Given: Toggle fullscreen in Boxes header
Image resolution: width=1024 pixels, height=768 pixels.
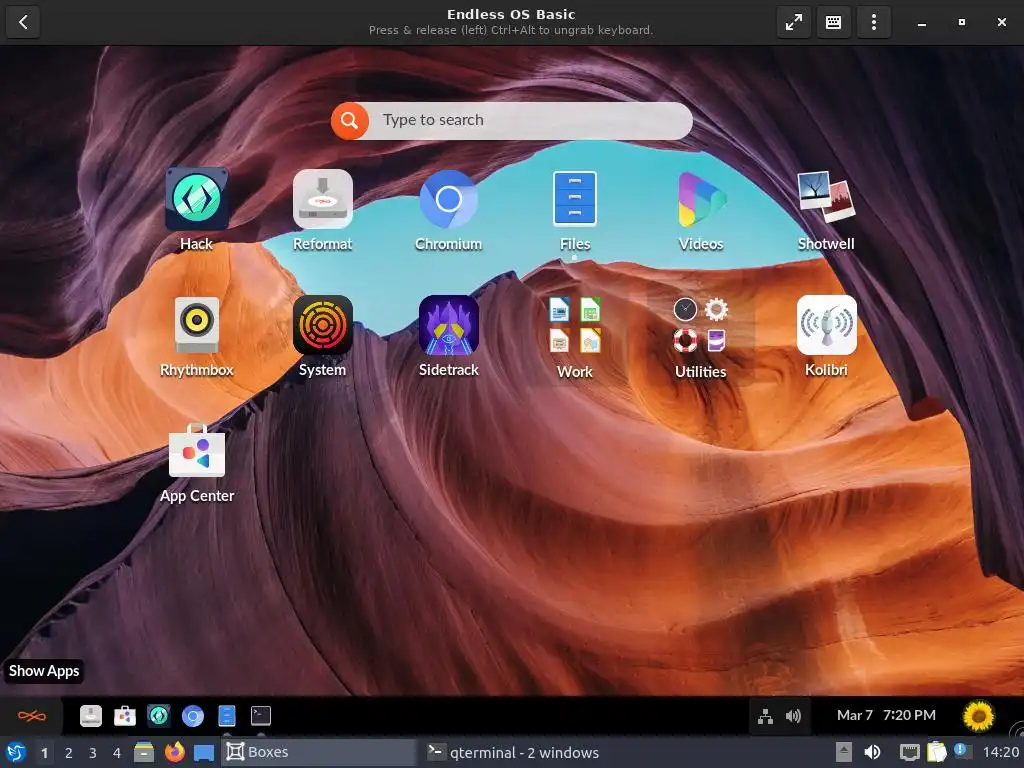Looking at the screenshot, I should point(794,22).
